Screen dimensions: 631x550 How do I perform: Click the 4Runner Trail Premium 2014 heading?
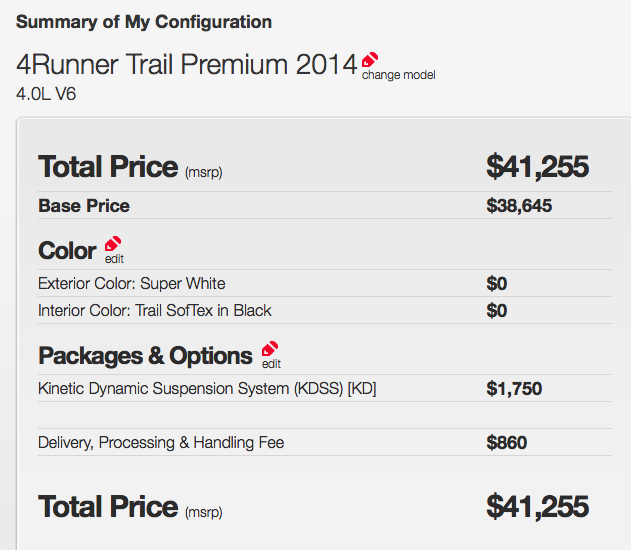(186, 64)
